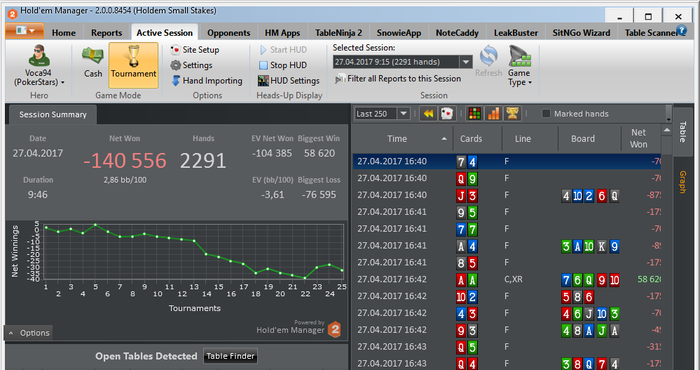The image size is (700, 370).
Task: Filter all Reports to this Session
Action: (398, 79)
